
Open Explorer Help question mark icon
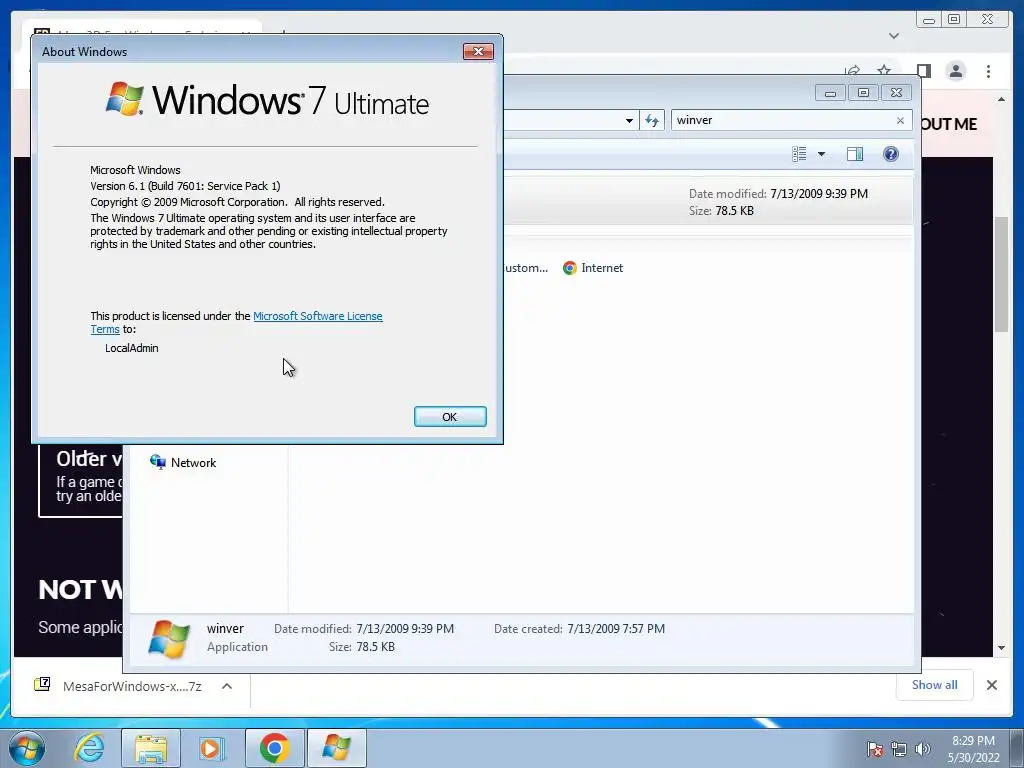[891, 154]
